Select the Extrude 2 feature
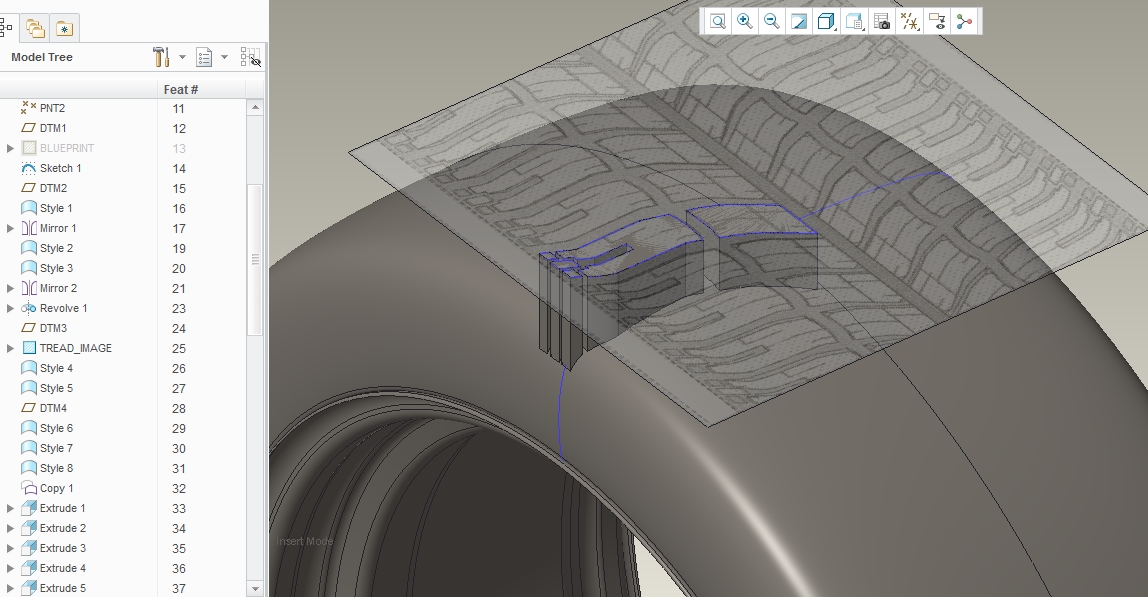Viewport: 1148px width, 597px height. [62, 528]
